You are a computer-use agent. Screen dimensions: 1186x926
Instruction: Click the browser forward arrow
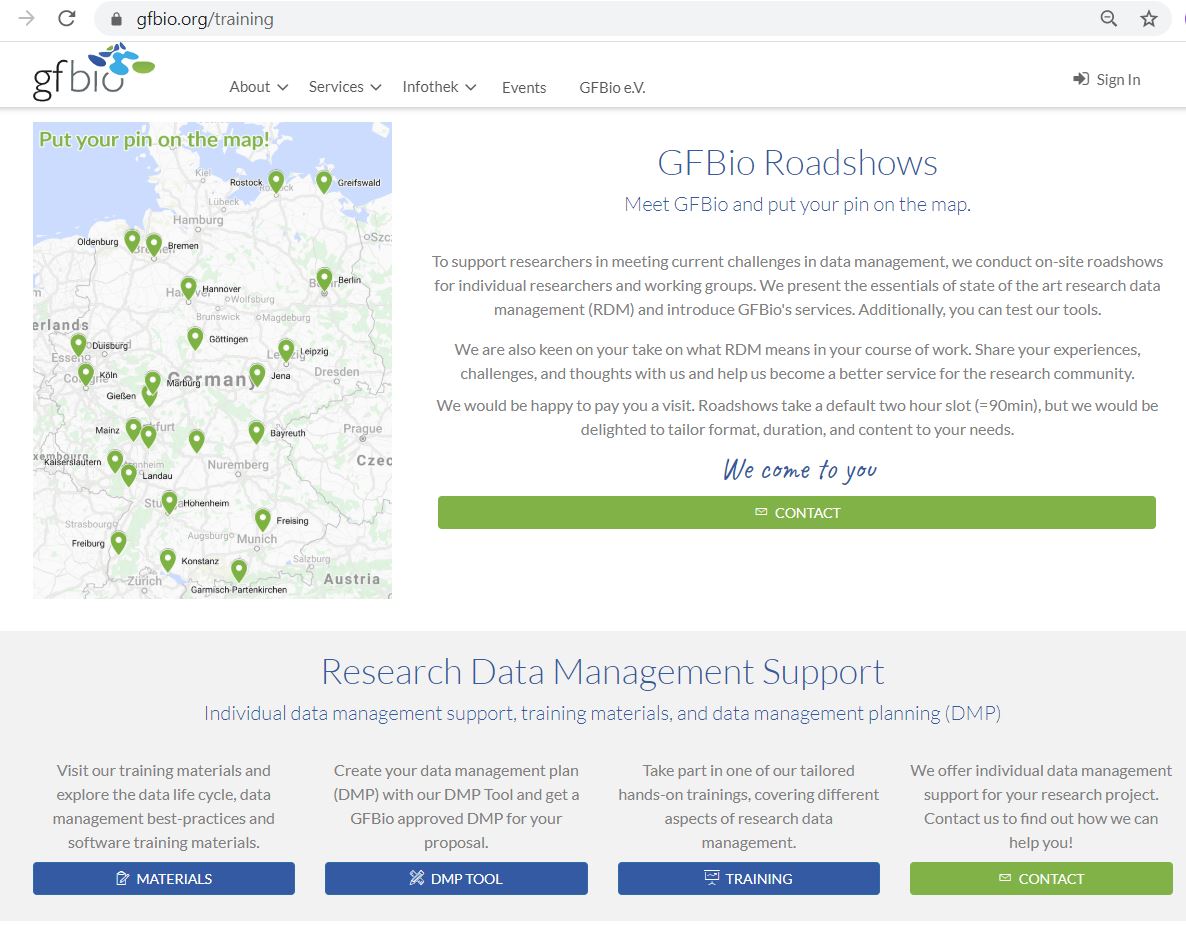coord(26,18)
